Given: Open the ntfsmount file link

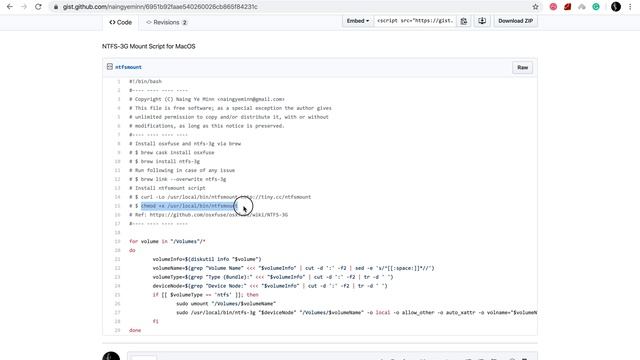Looking at the screenshot, I should click(x=128, y=67).
